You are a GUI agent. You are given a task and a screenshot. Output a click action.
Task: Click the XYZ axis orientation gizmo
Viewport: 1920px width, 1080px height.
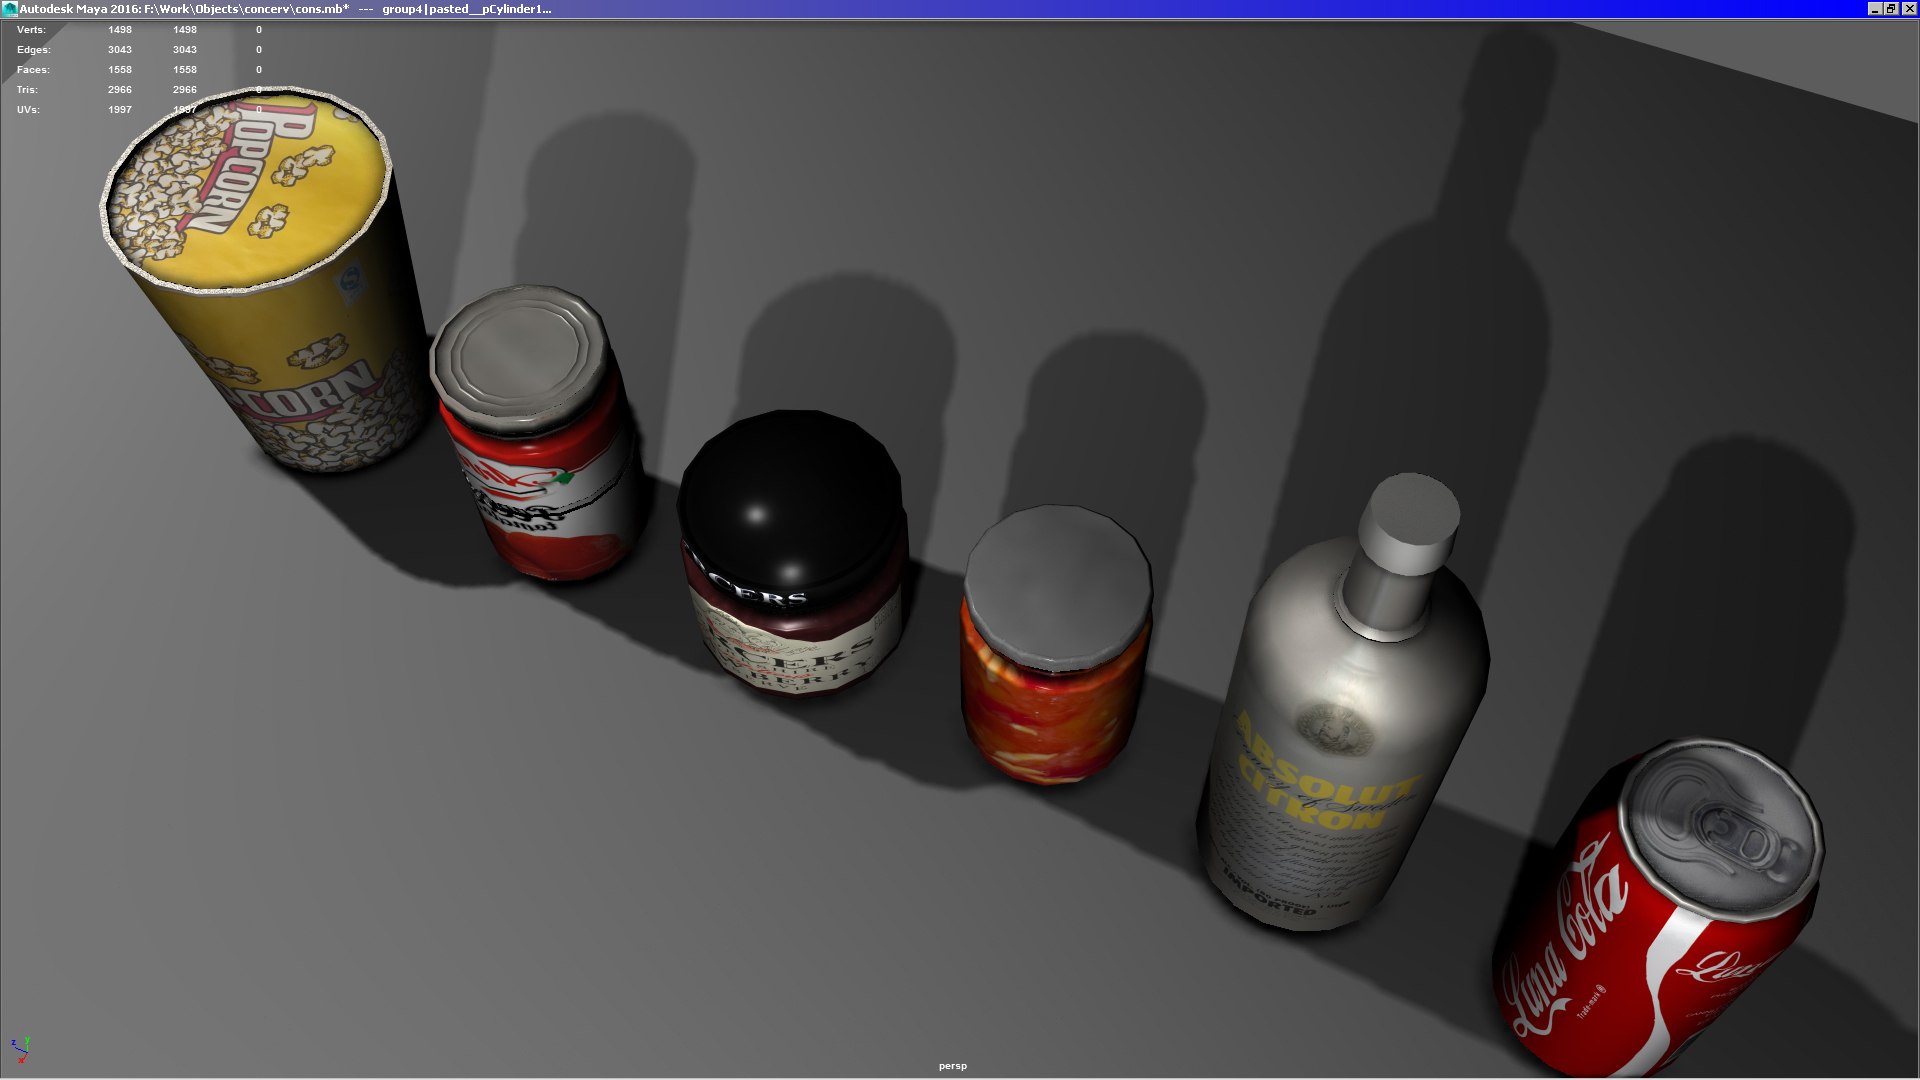(x=21, y=1049)
